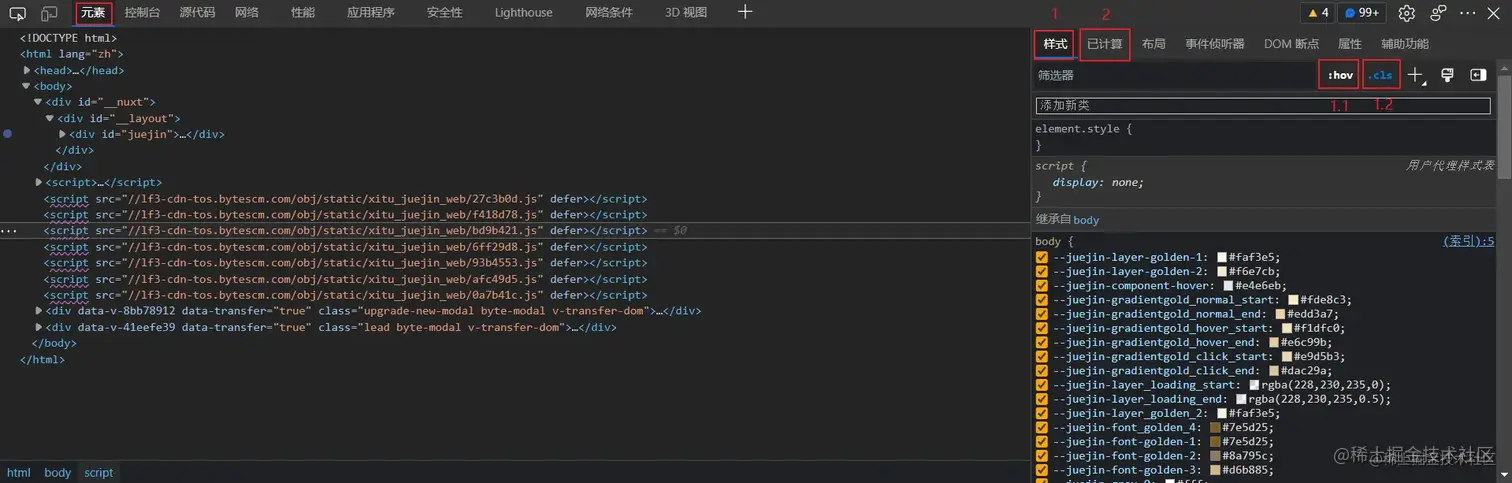Screen dimensions: 1512x483
Task: Switch to the Lighthouse tab
Action: pyautogui.click(x=523, y=13)
